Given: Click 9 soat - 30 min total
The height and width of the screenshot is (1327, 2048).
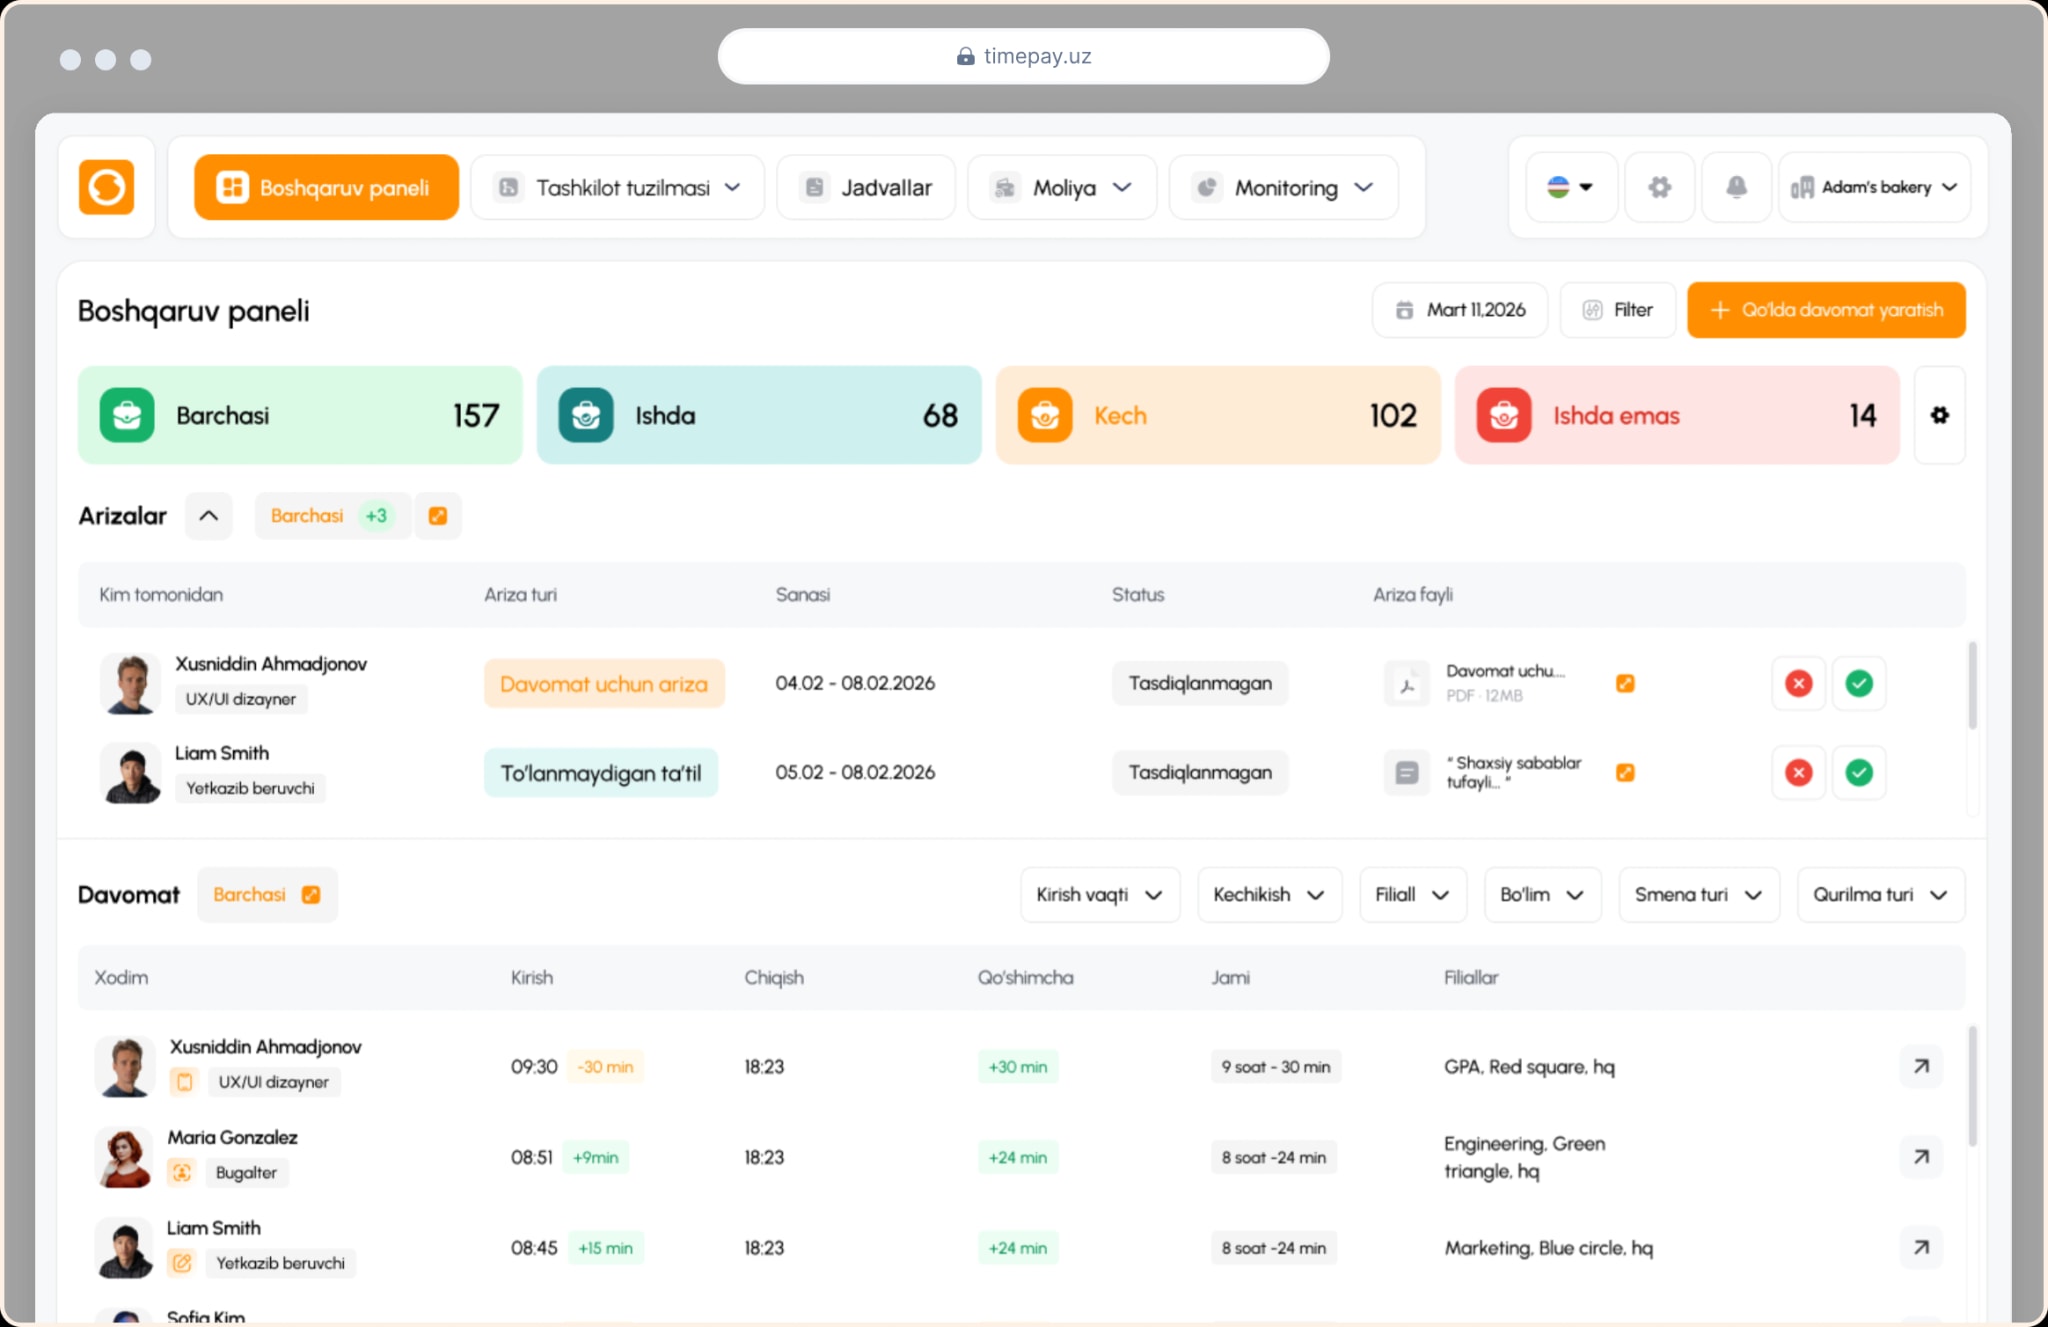Looking at the screenshot, I should (1276, 1067).
